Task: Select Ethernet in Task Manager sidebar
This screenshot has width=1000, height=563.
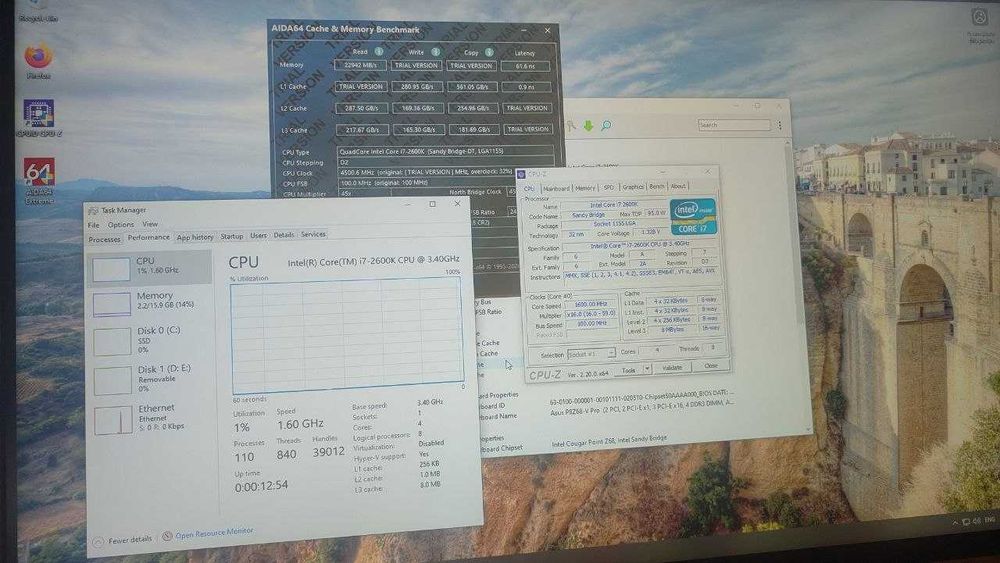Action: tap(154, 418)
